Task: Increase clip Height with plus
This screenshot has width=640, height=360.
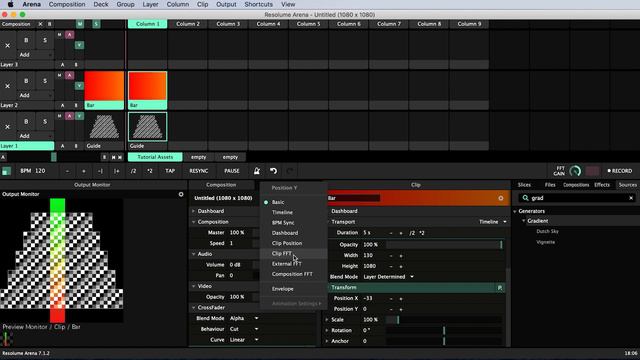Action: click(x=401, y=266)
